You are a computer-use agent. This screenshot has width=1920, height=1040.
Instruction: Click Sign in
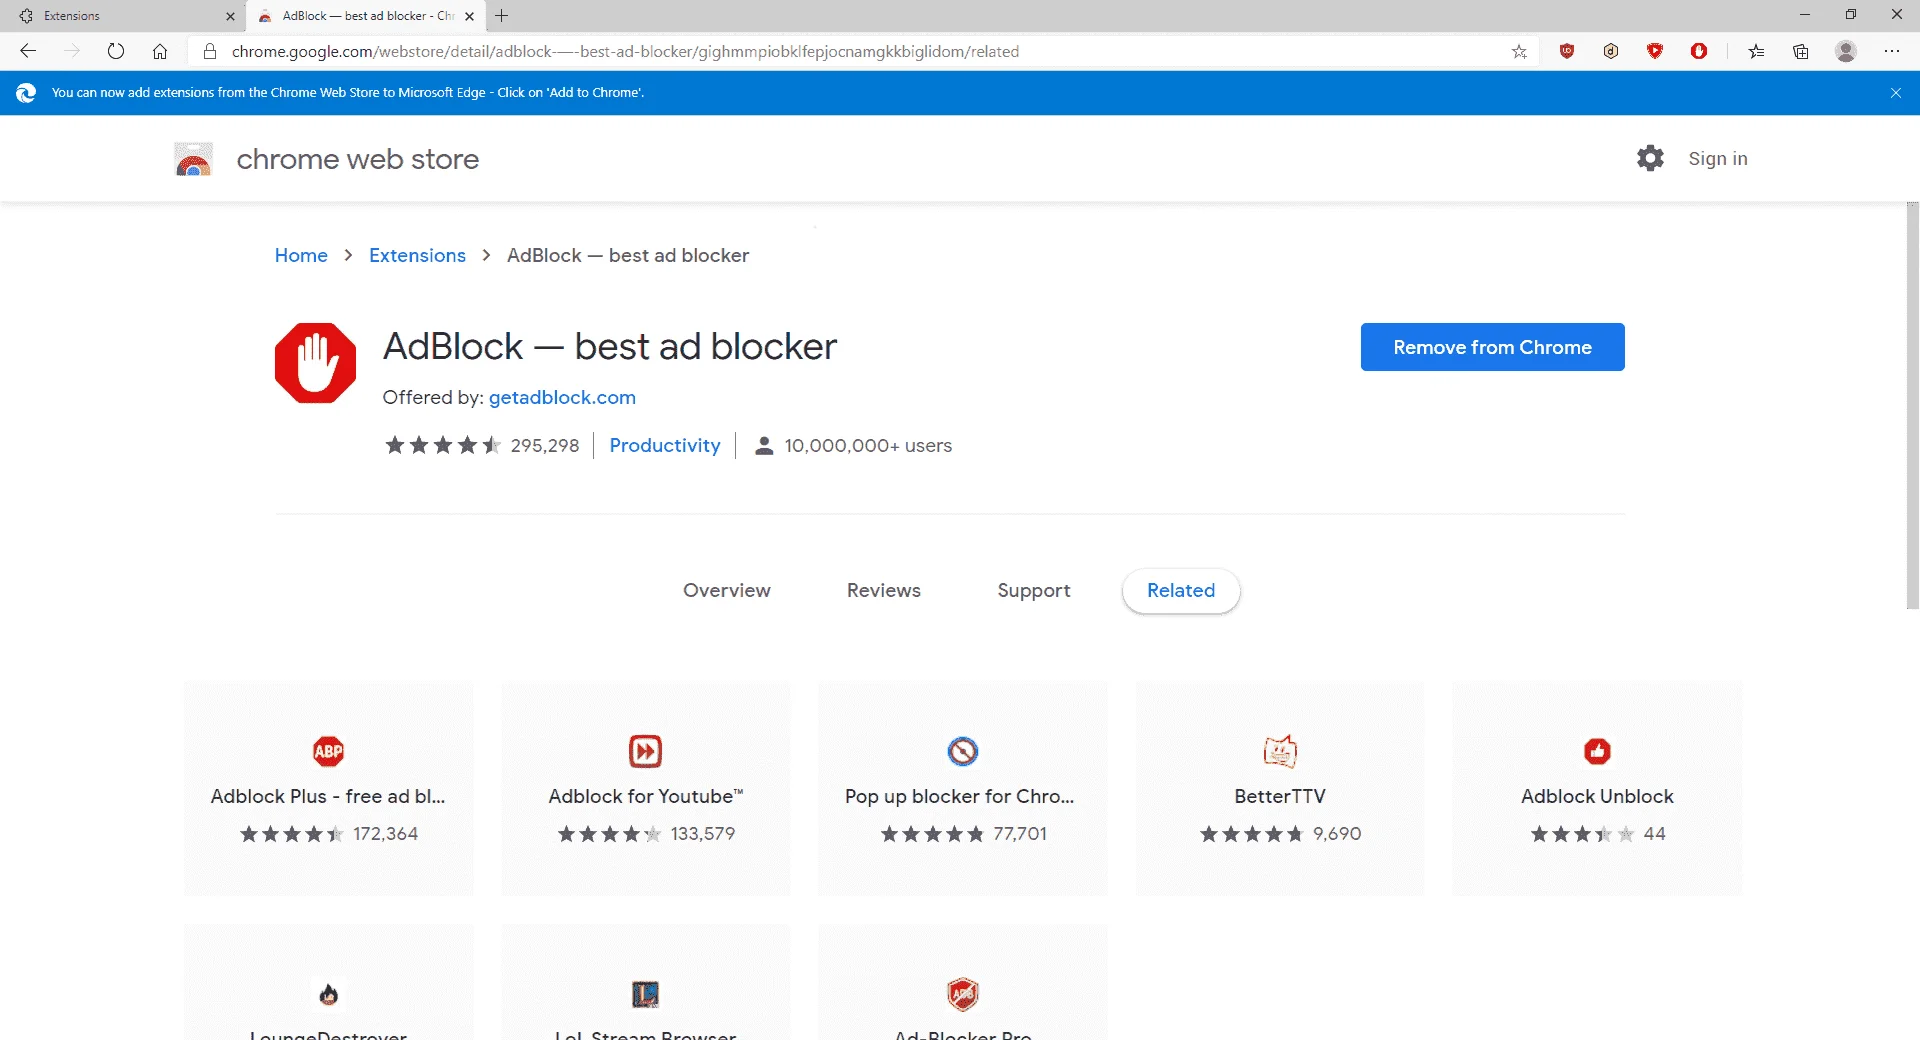1718,158
